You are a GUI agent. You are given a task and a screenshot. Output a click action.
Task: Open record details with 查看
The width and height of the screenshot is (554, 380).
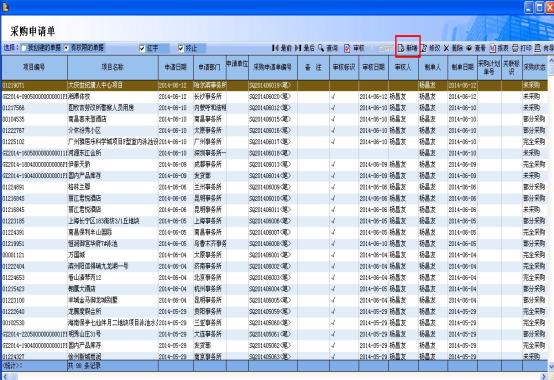[x=476, y=48]
